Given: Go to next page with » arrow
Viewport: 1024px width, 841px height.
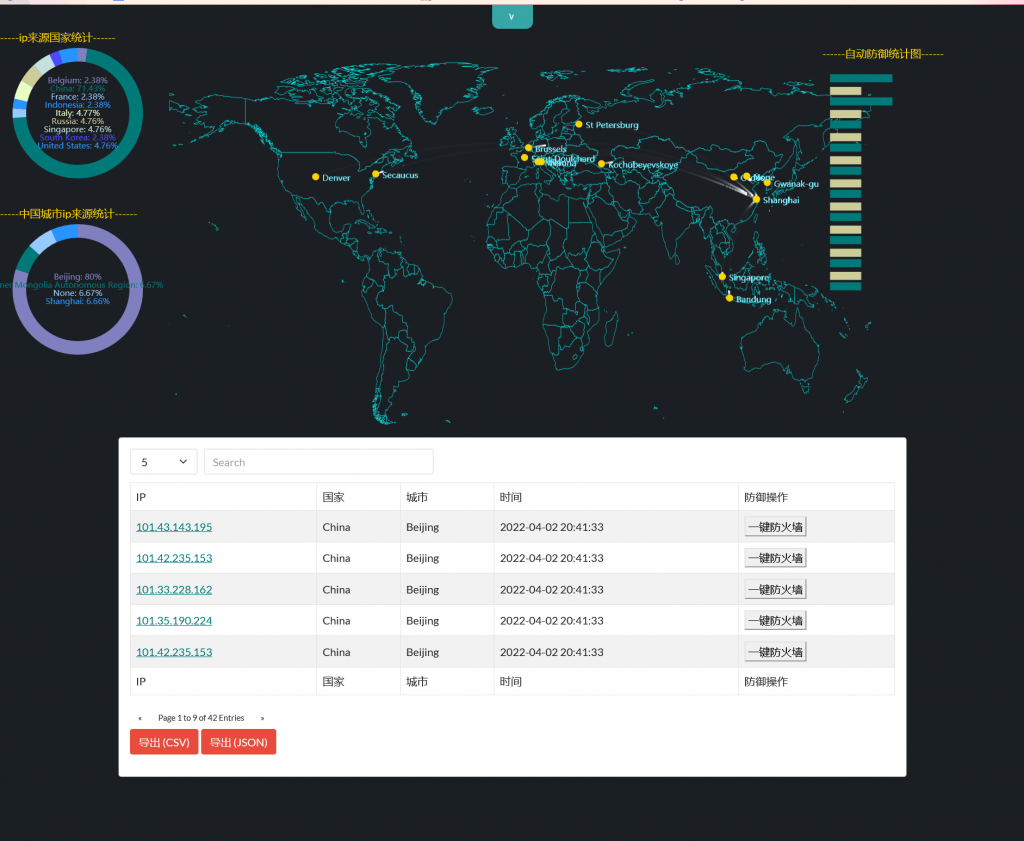Looking at the screenshot, I should click(x=263, y=718).
